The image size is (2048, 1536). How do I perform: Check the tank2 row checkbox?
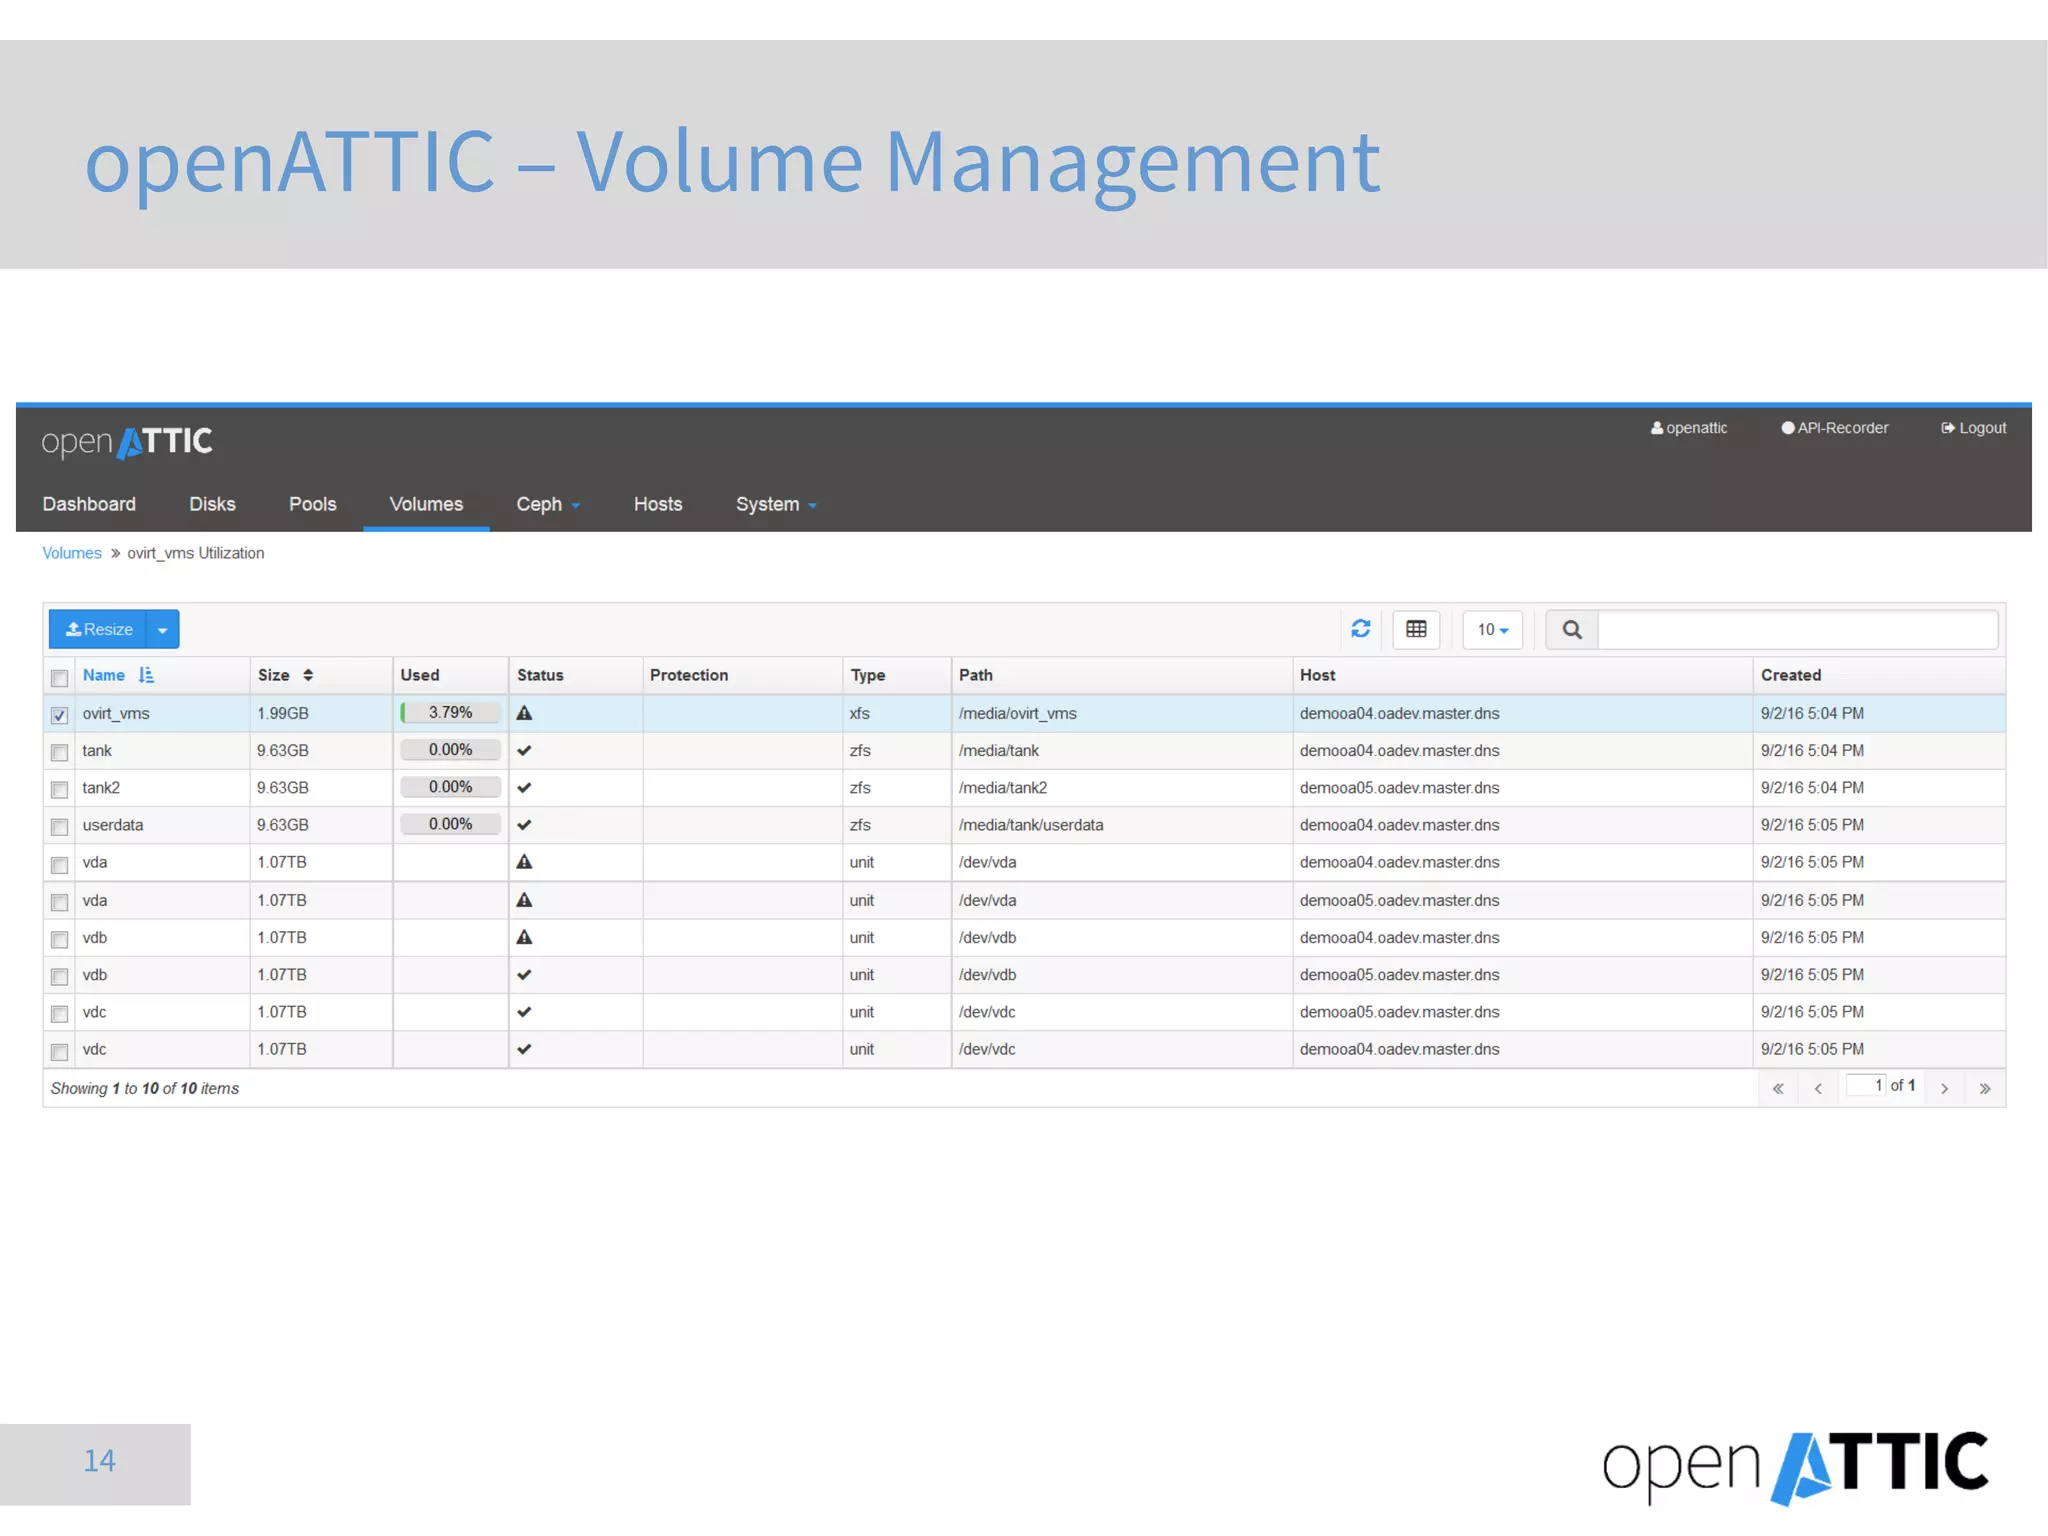[x=60, y=790]
